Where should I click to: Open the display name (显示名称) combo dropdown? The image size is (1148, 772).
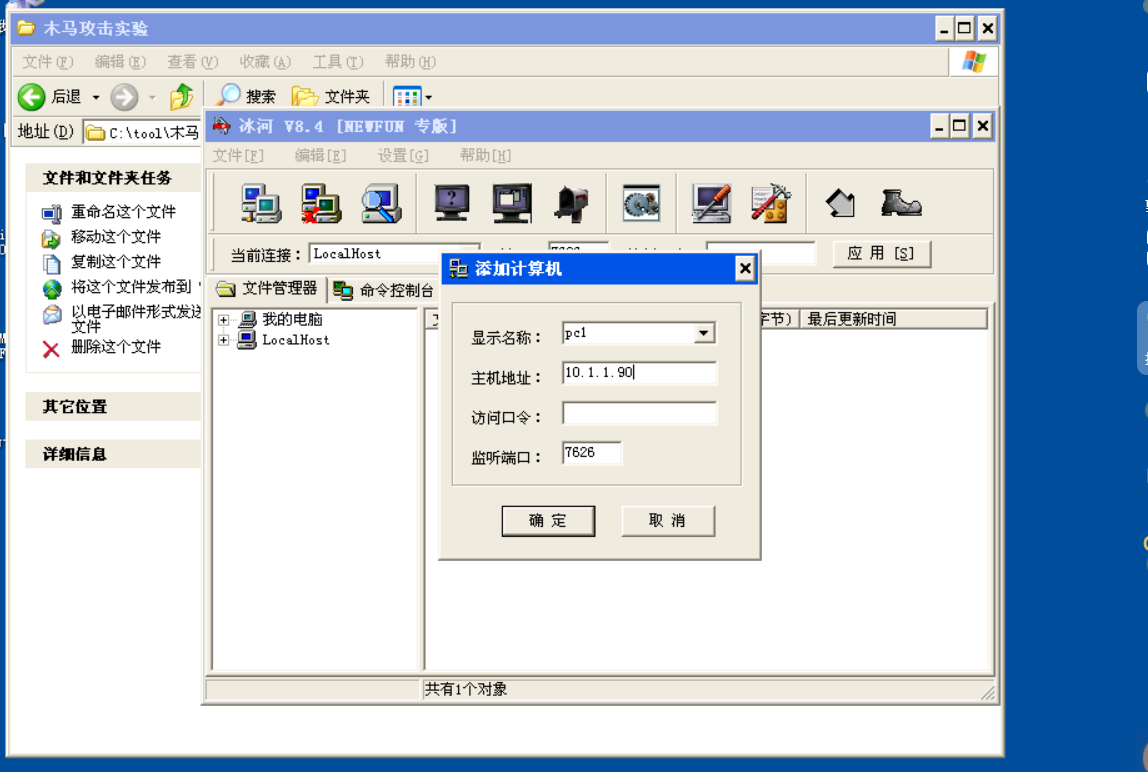(704, 333)
